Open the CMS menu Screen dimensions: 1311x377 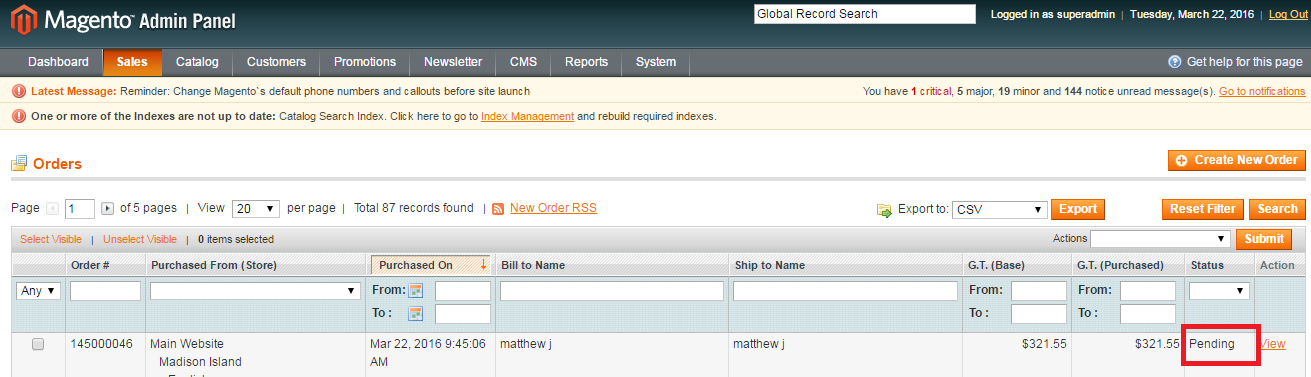(x=523, y=62)
